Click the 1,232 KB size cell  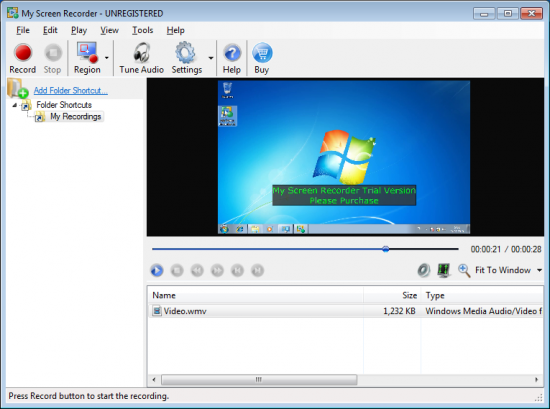[399, 311]
